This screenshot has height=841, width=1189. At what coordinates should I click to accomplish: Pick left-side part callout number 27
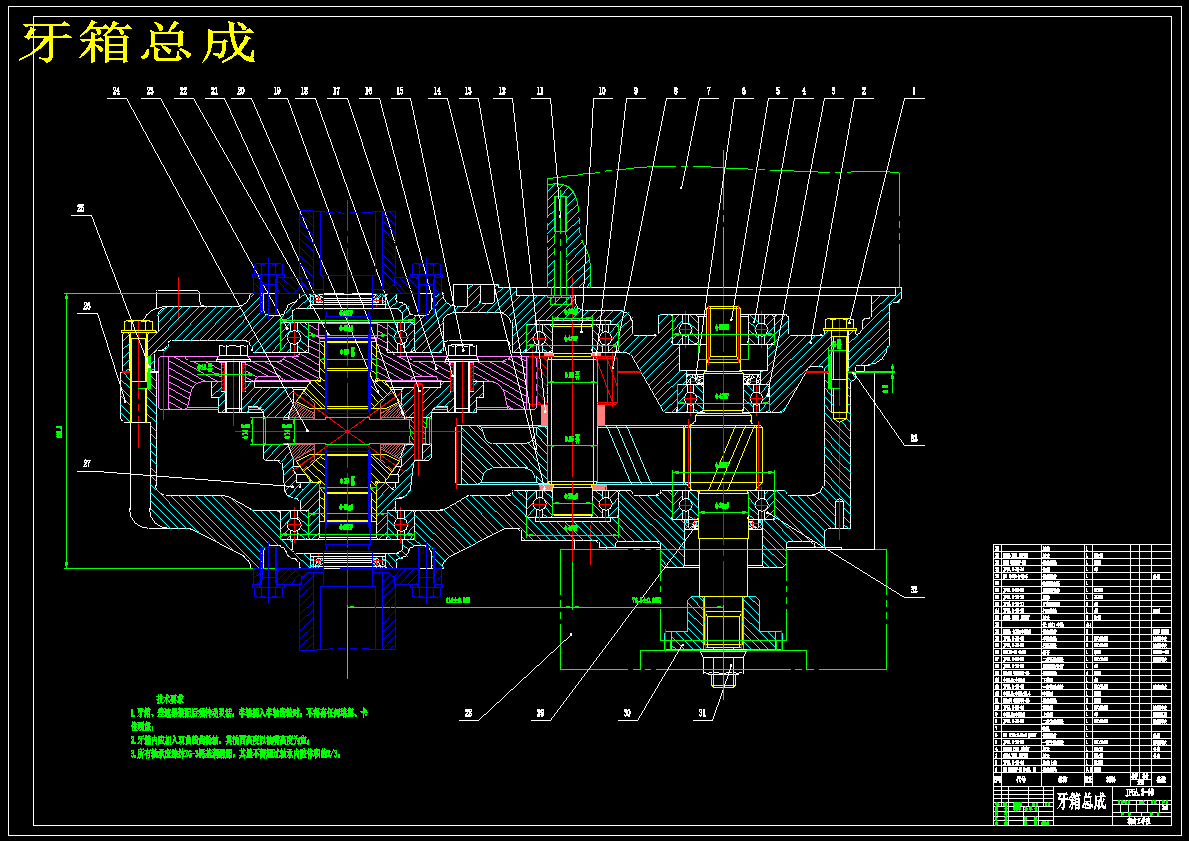[86, 464]
